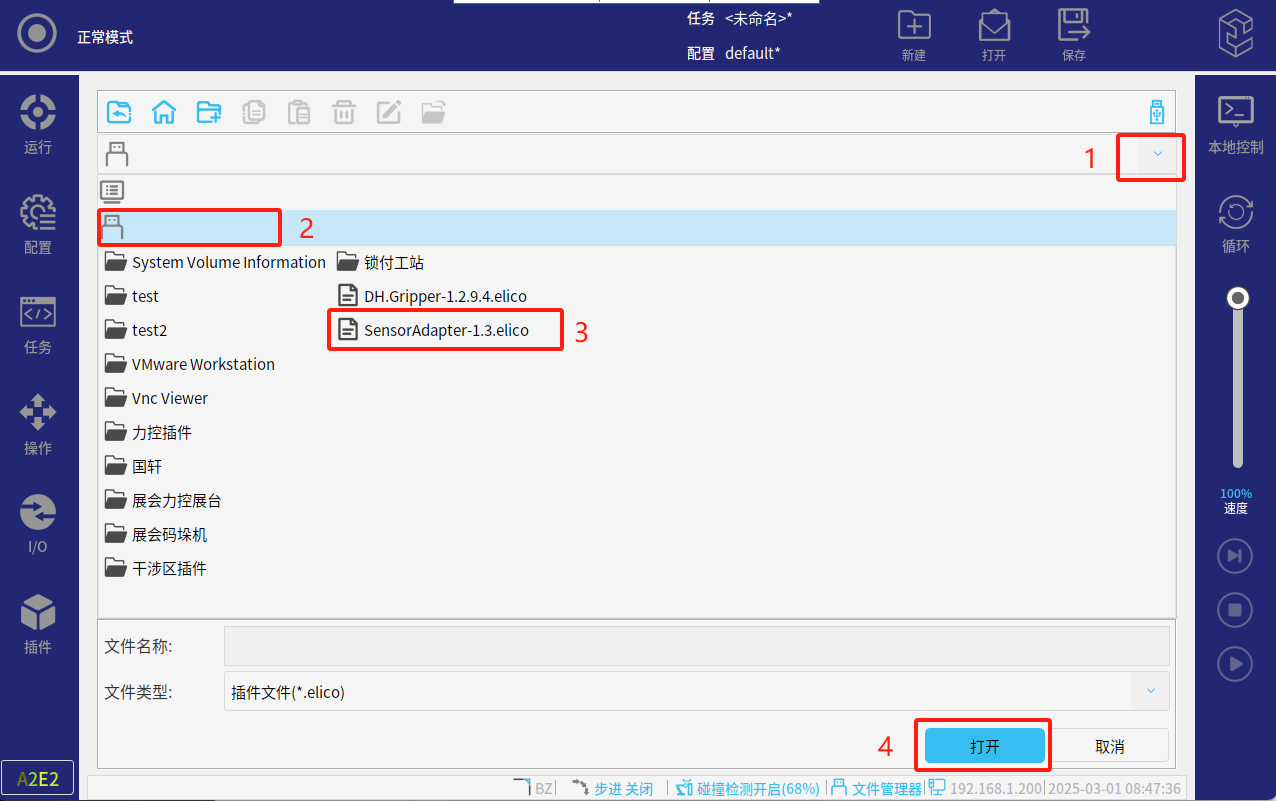Go back to parent folder icon
Screen dimensions: 1276x801
(x=119, y=112)
